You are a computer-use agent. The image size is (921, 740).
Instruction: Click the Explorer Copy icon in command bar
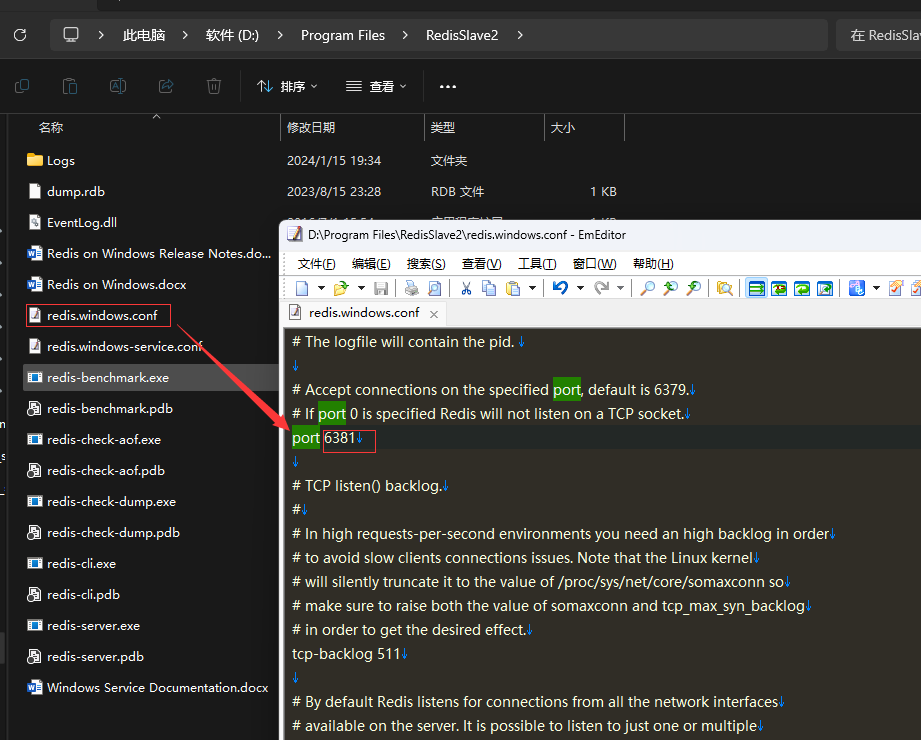[x=22, y=86]
